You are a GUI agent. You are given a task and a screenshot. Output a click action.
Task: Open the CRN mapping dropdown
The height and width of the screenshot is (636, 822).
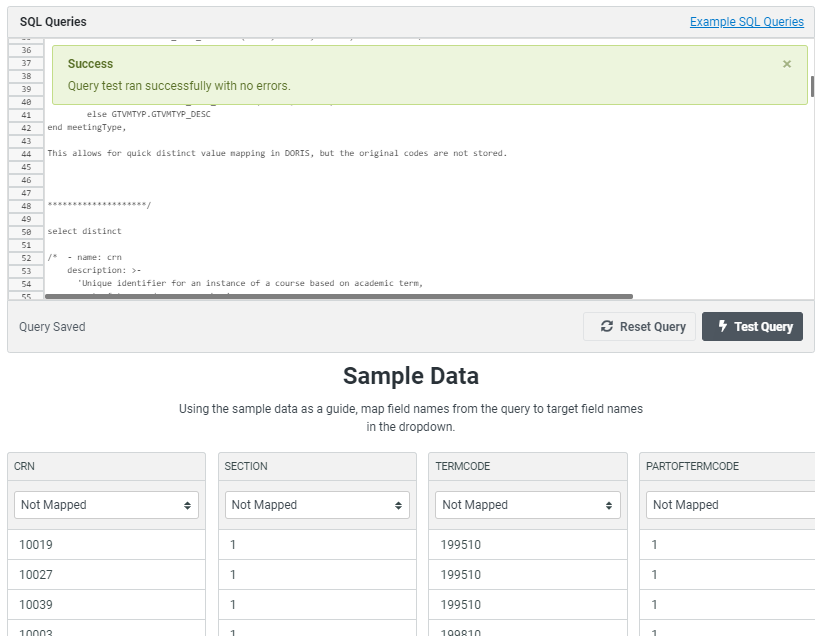[106, 505]
